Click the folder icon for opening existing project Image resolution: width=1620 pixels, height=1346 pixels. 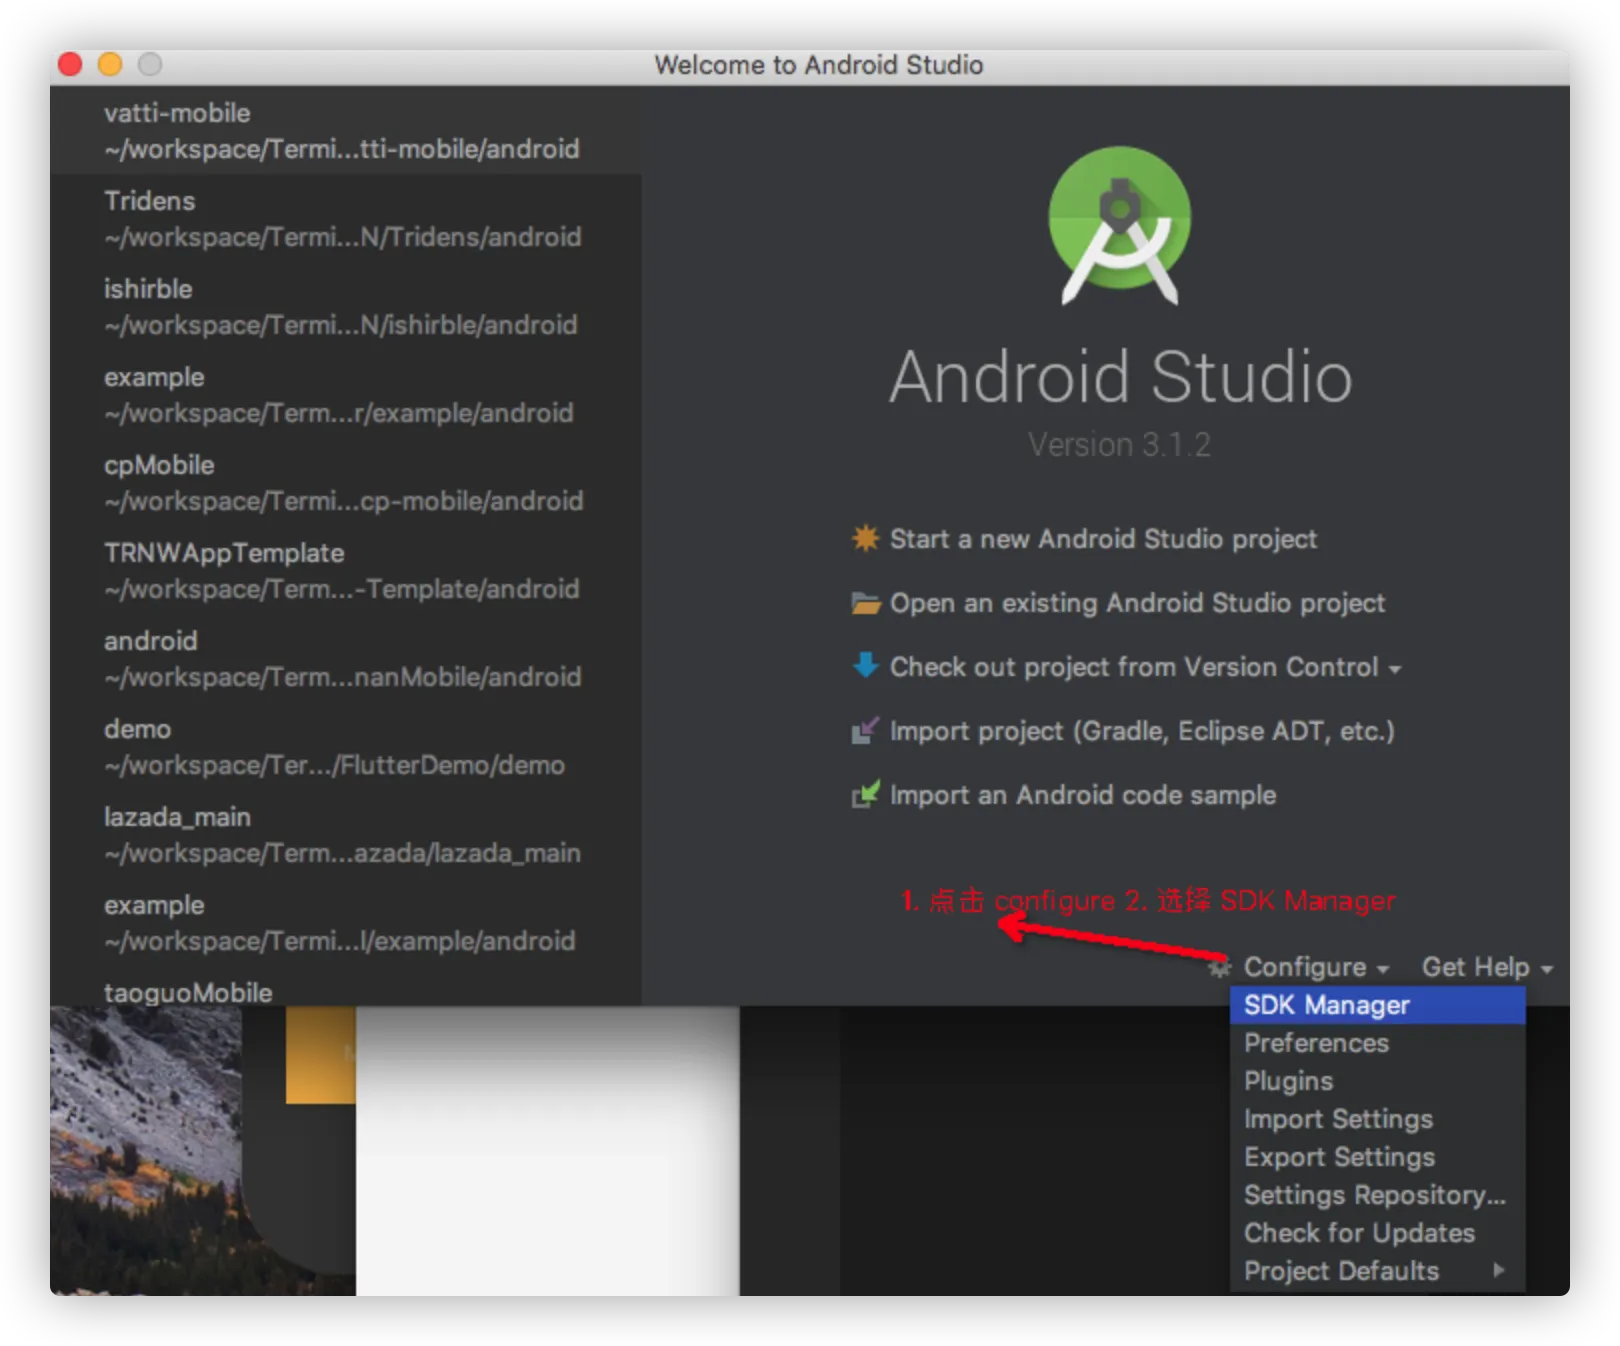865,603
